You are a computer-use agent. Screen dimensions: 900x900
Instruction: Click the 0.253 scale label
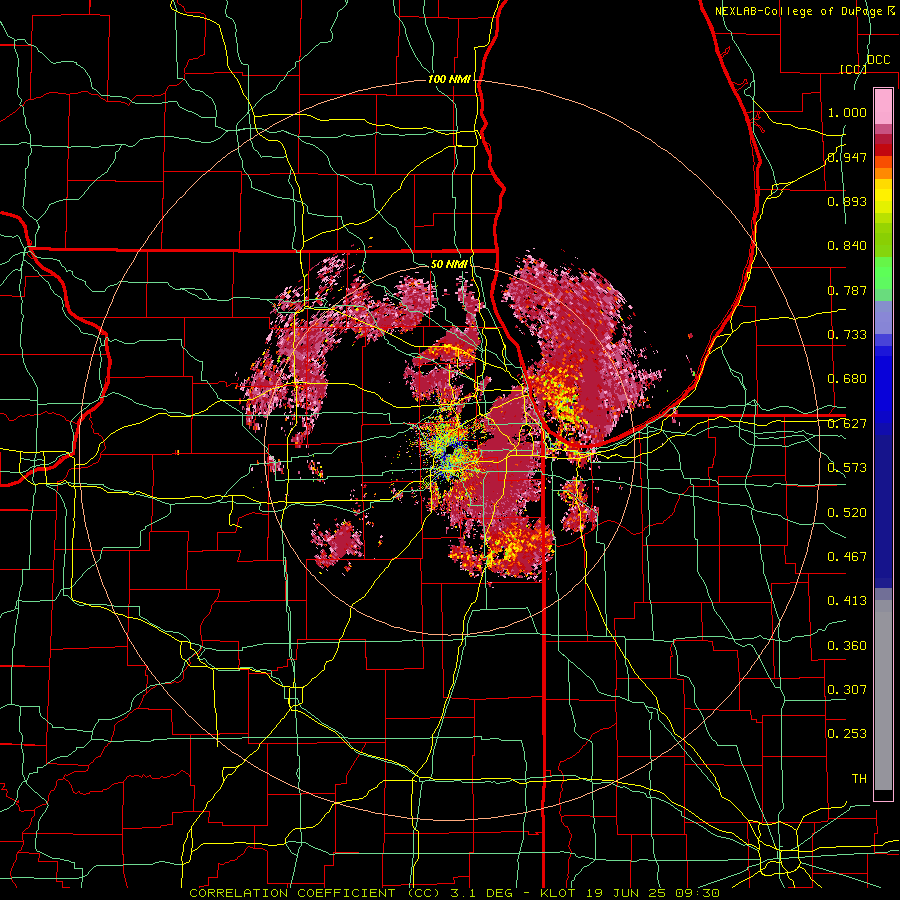click(847, 734)
